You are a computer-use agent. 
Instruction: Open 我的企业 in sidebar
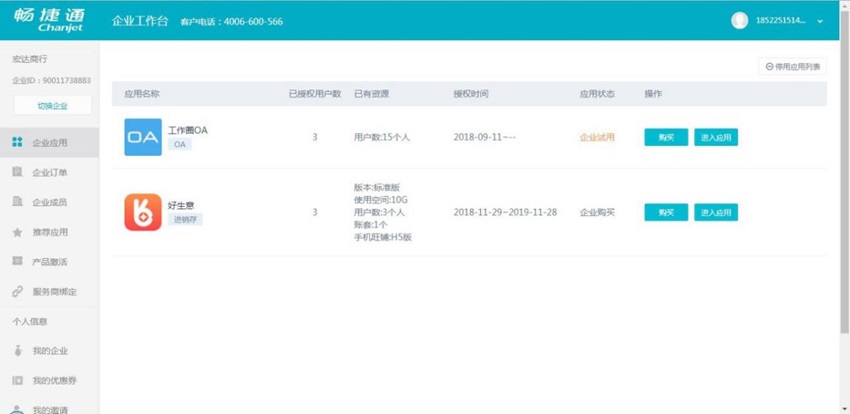[49, 351]
